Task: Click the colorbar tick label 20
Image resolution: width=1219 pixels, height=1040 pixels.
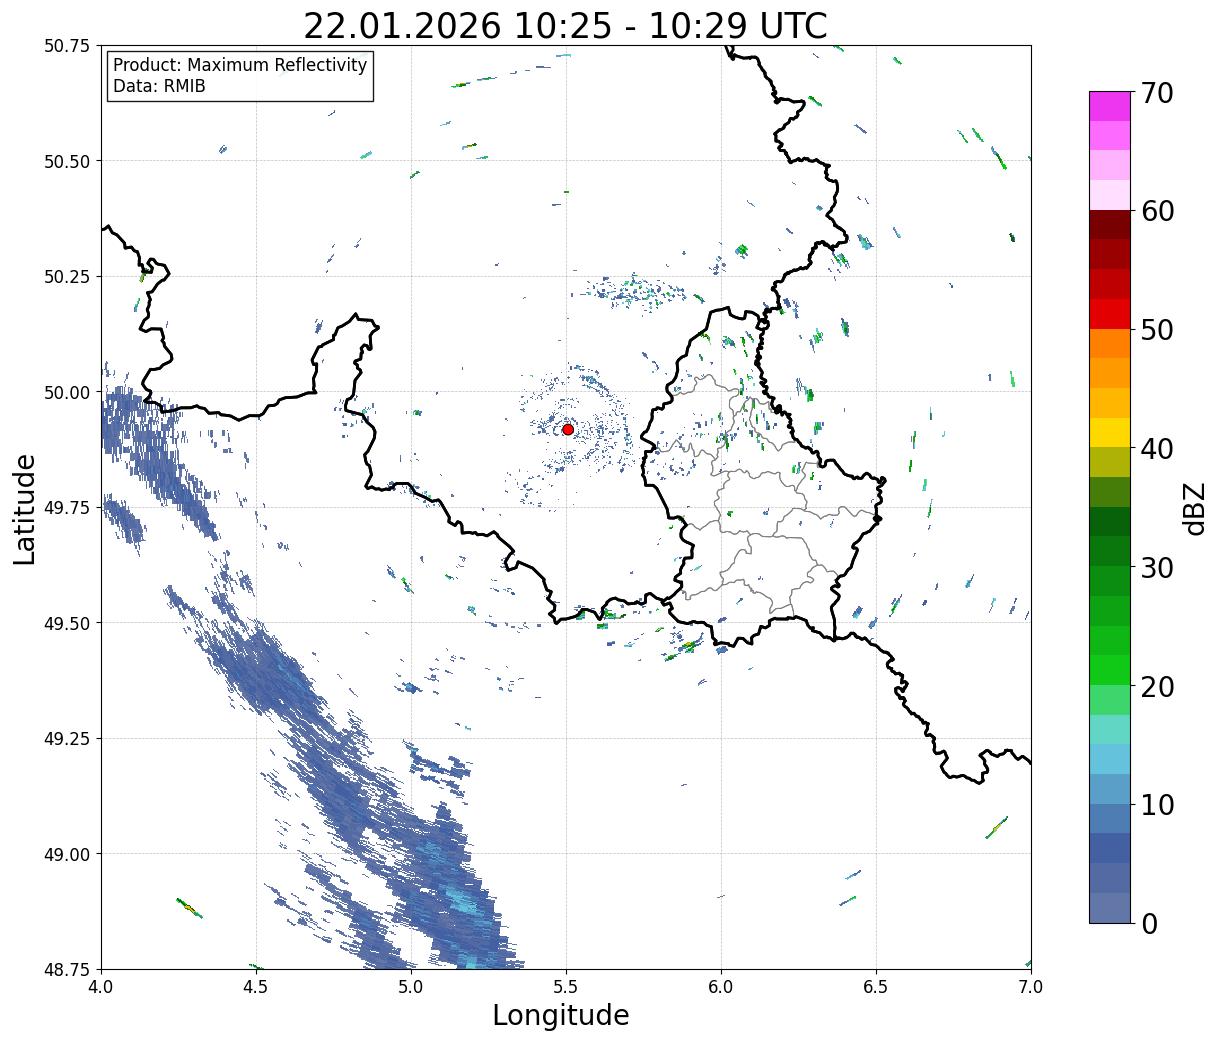Action: (x=1156, y=687)
